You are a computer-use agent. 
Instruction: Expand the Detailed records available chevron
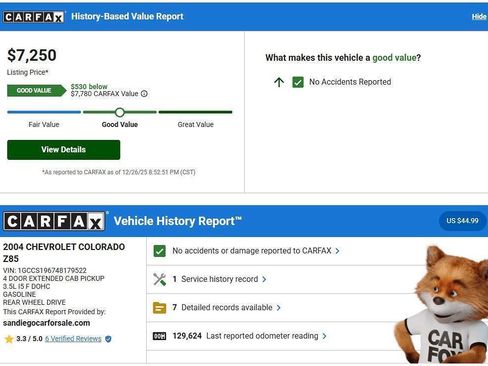tap(278, 308)
